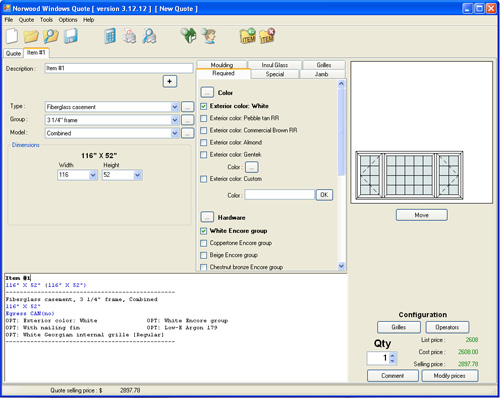Open the Group dropdown (3 1/4" frame)
The image size is (500, 398).
pos(175,120)
